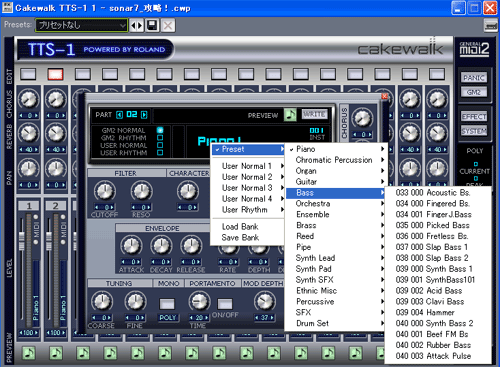Click the ATTACK envelope knob
Image resolution: width=500 pixels, height=367 pixels.
[x=131, y=246]
